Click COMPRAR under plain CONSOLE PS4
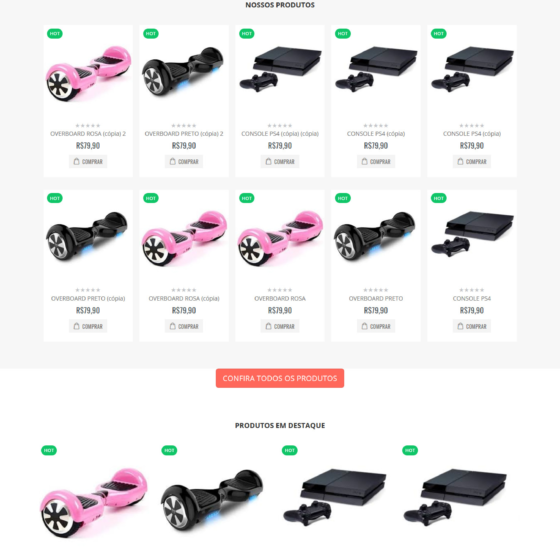This screenshot has height=560, width=560. [x=472, y=326]
